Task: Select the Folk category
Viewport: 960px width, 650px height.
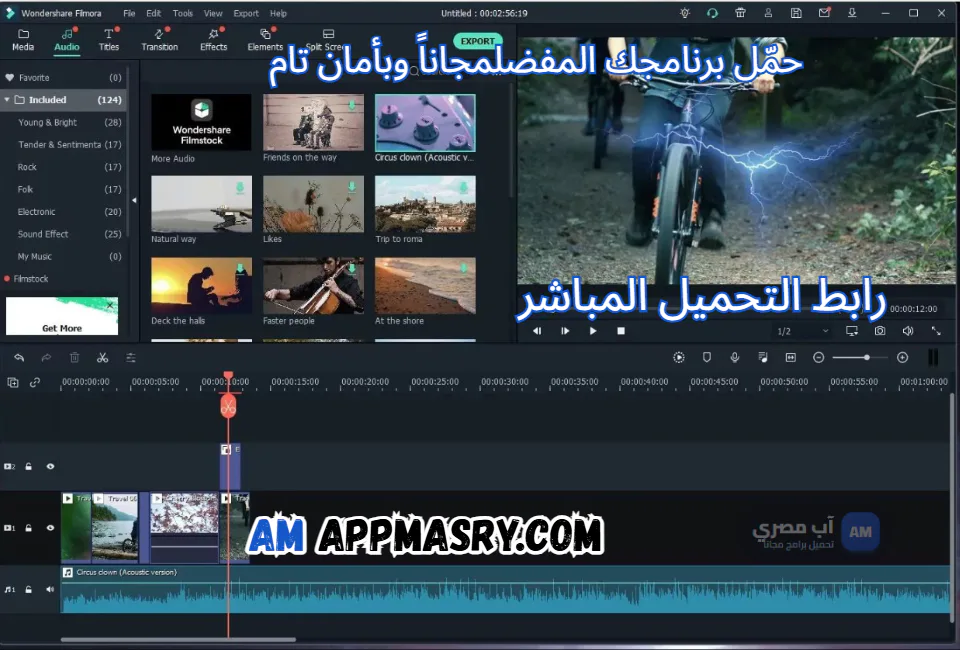Action: (x=63, y=189)
